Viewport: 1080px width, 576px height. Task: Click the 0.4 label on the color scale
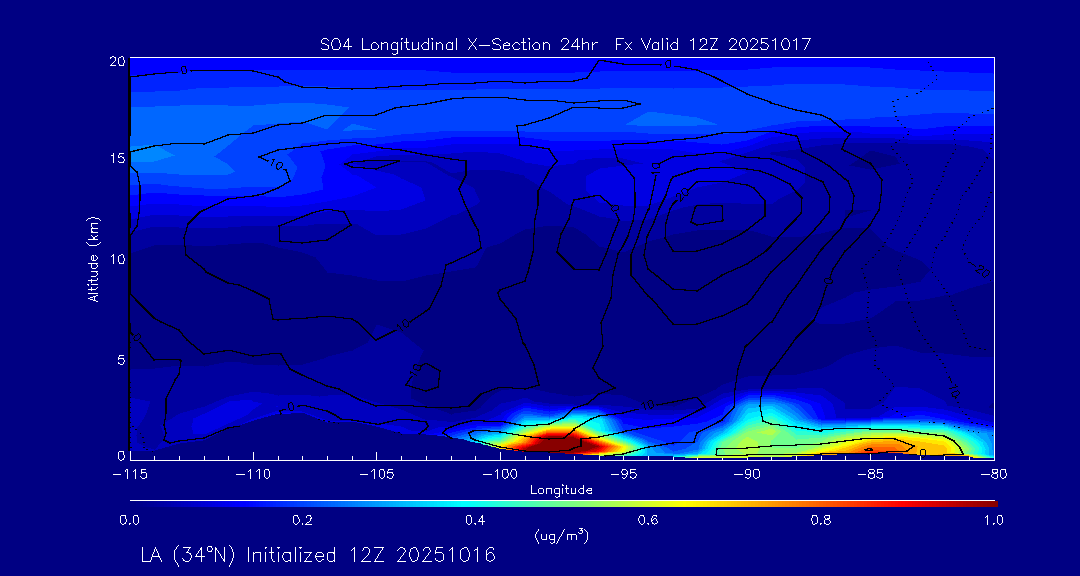(475, 520)
